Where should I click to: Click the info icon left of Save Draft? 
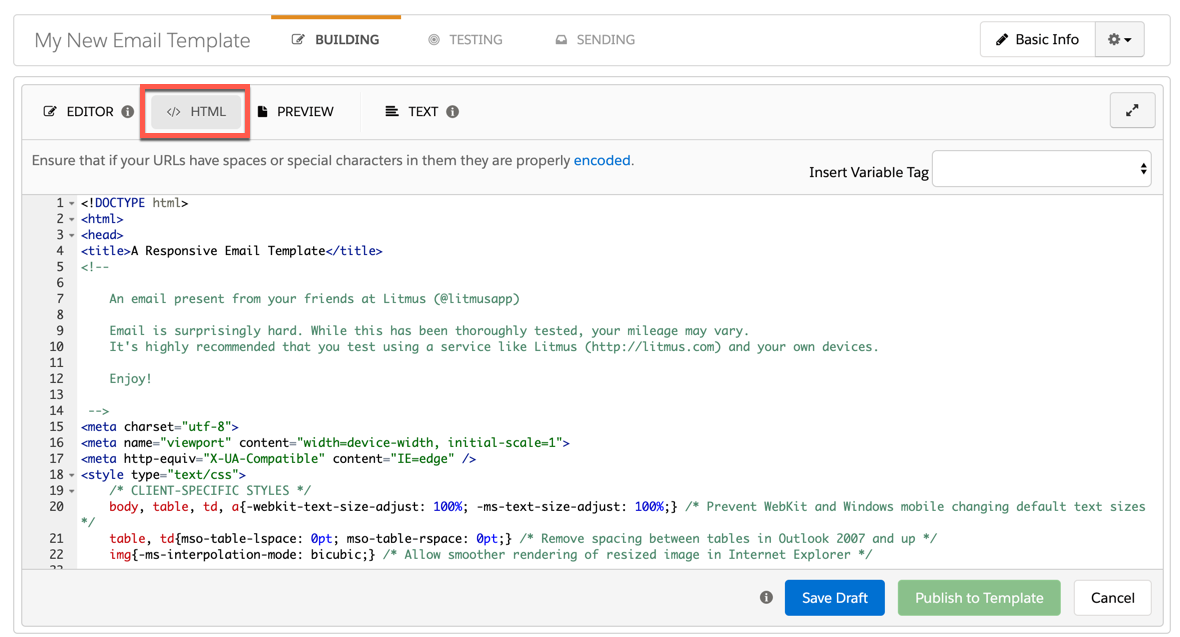click(x=766, y=598)
